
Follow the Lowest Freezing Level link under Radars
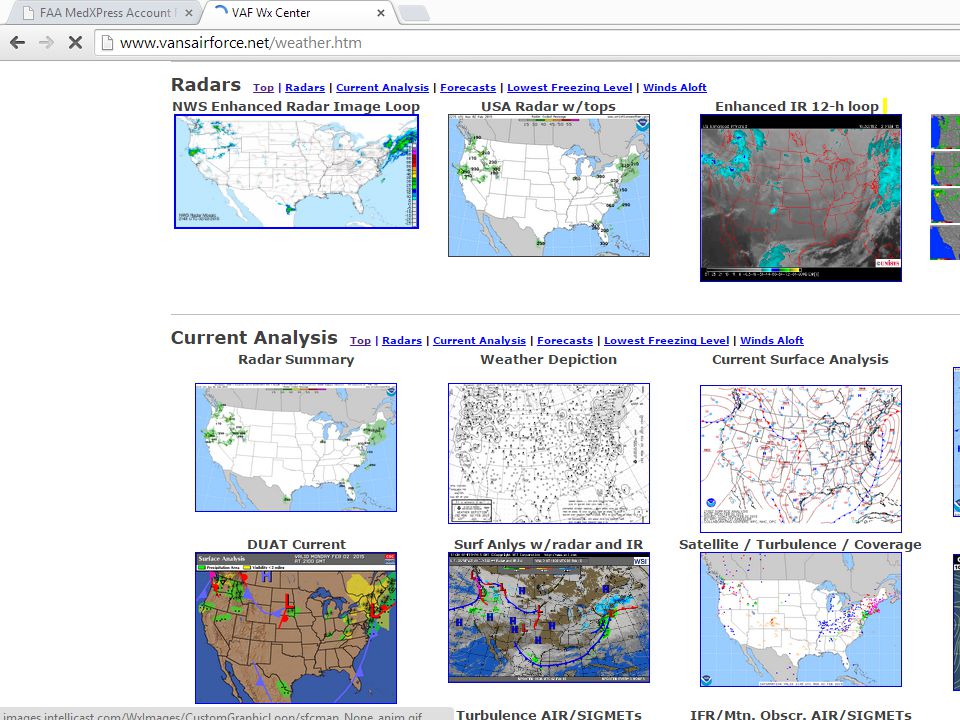(x=569, y=88)
